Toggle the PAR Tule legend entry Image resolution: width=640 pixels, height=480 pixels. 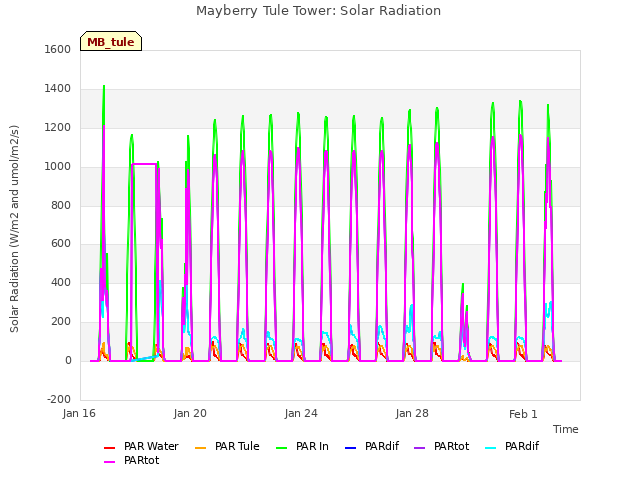click(227, 447)
